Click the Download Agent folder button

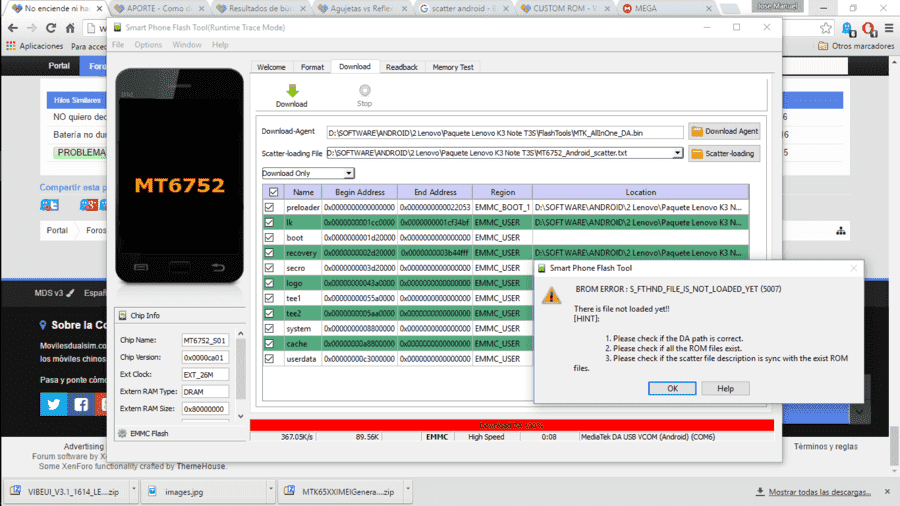[x=724, y=131]
